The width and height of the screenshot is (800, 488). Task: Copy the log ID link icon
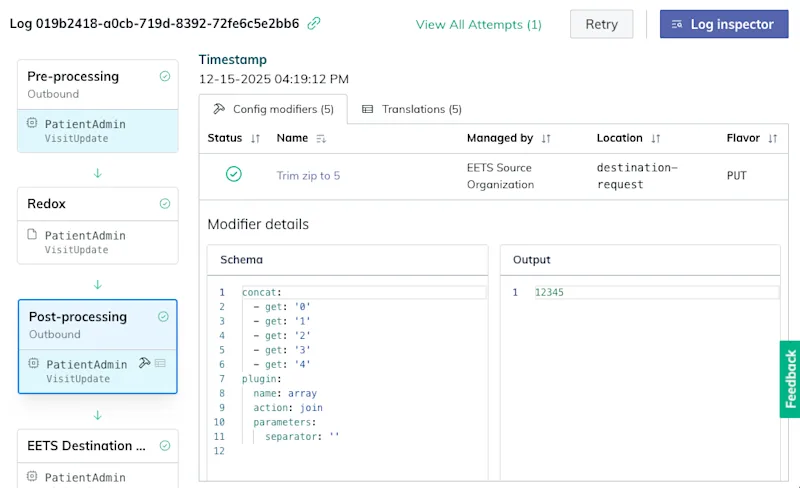pyautogui.click(x=314, y=23)
